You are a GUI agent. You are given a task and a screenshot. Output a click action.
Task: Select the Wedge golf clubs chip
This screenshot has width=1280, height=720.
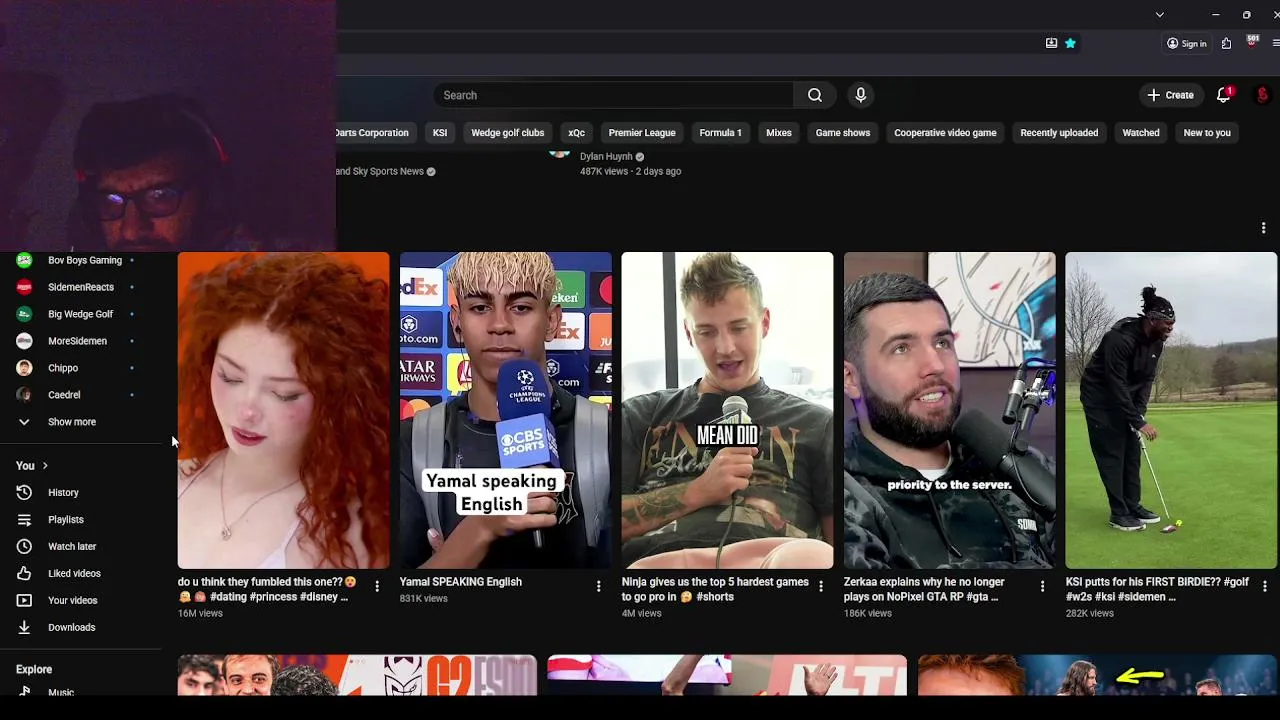point(508,132)
